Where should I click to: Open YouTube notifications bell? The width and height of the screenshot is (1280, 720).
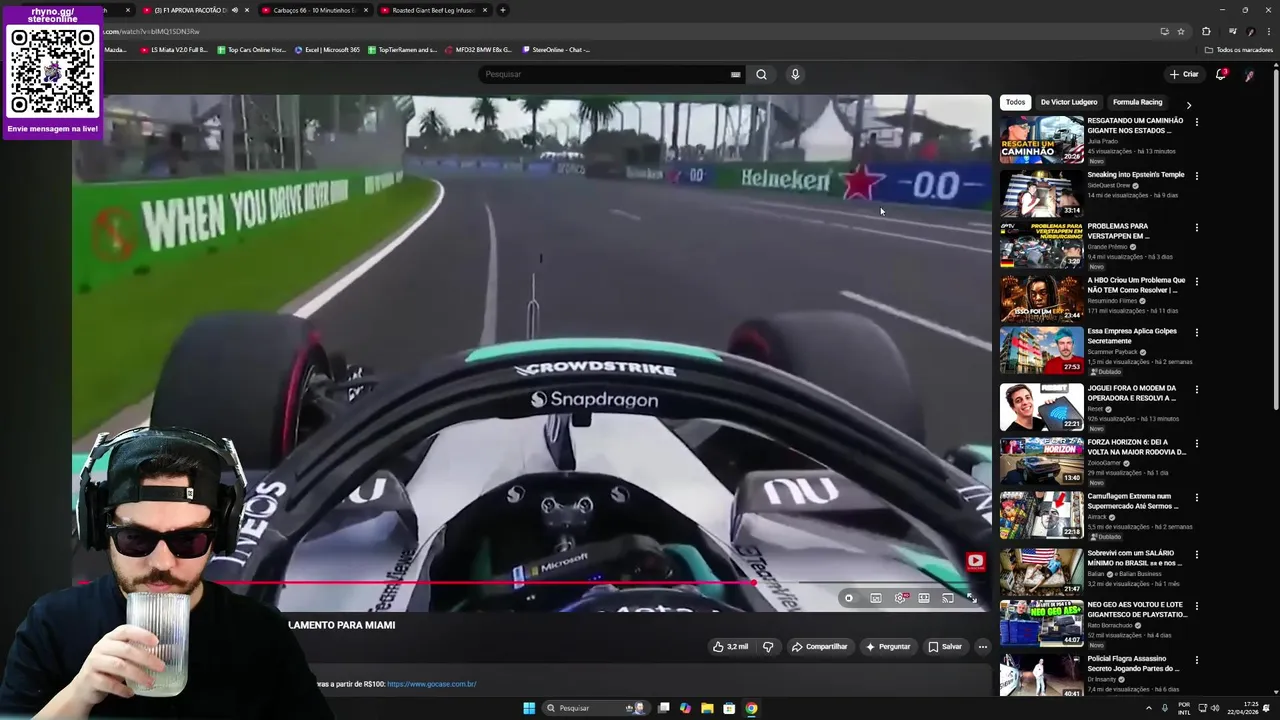[1220, 74]
